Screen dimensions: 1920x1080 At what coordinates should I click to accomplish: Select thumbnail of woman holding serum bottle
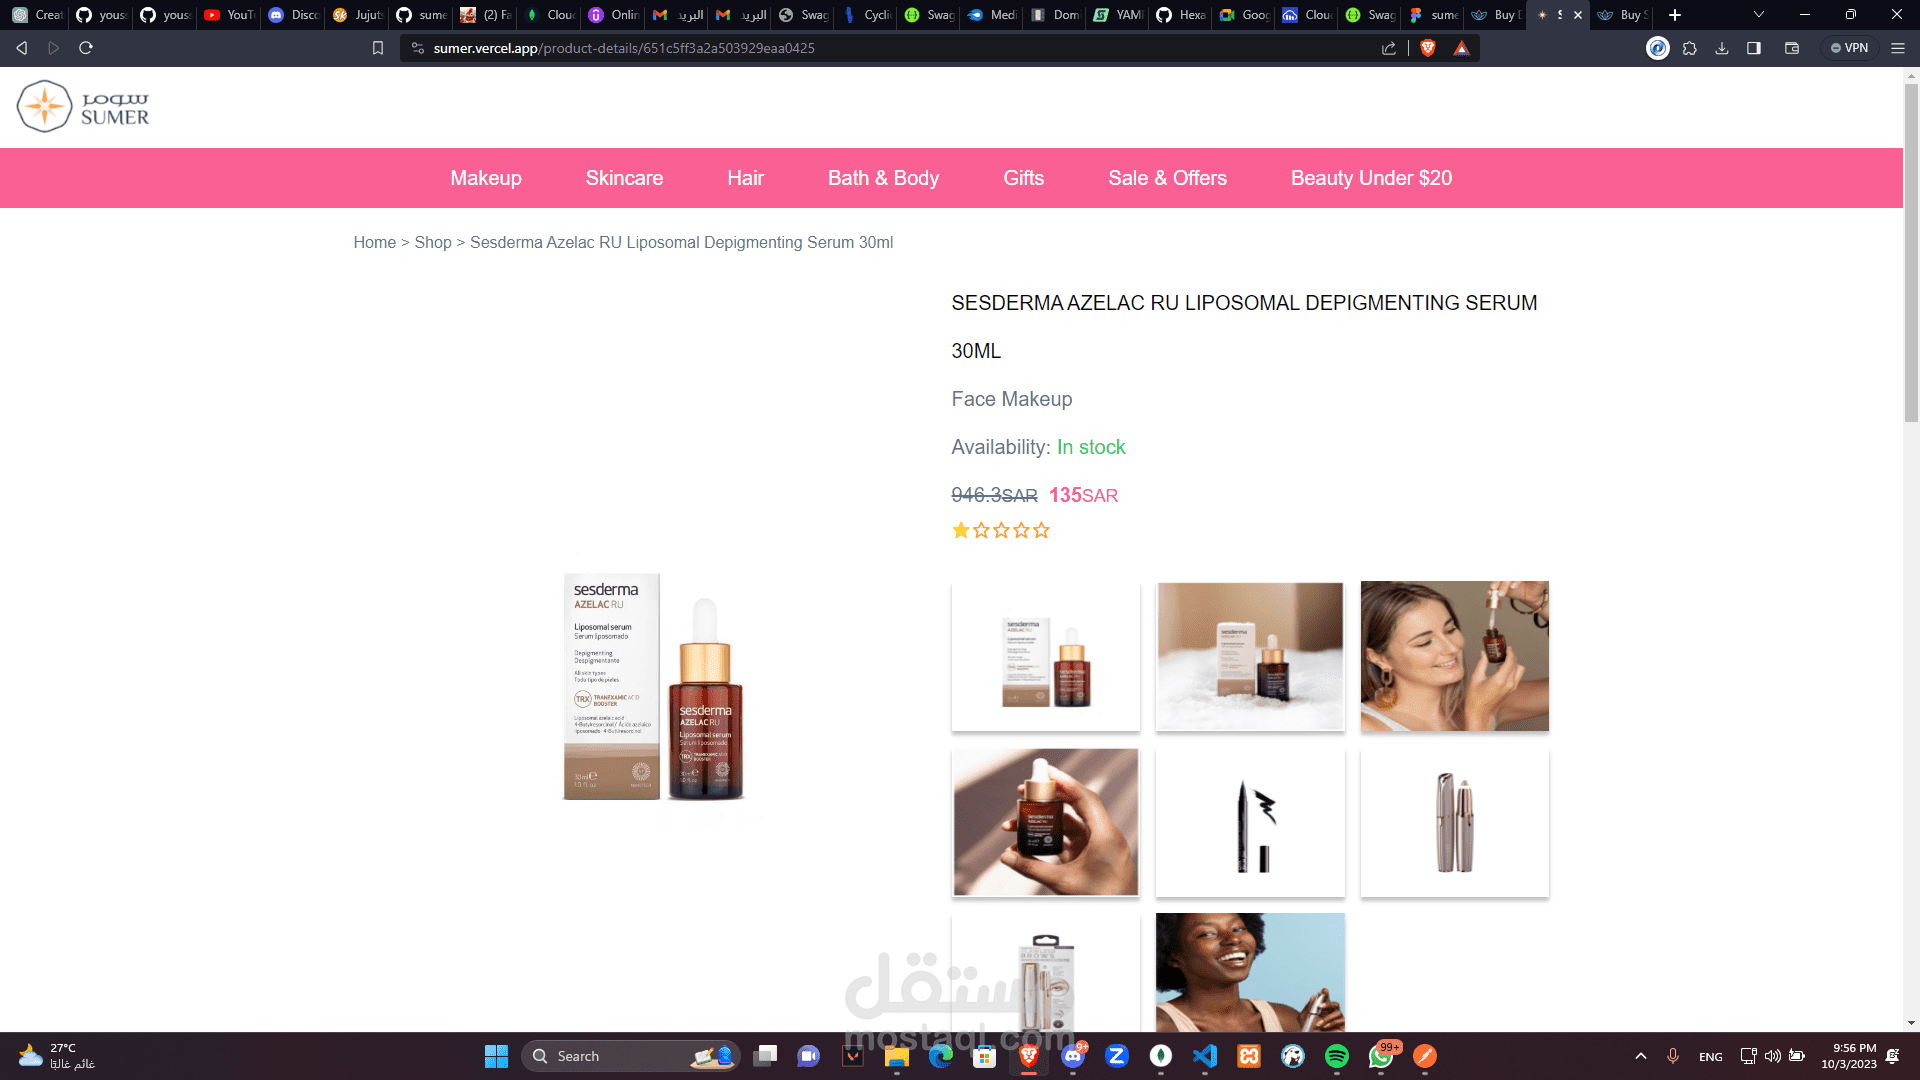pyautogui.click(x=1455, y=656)
